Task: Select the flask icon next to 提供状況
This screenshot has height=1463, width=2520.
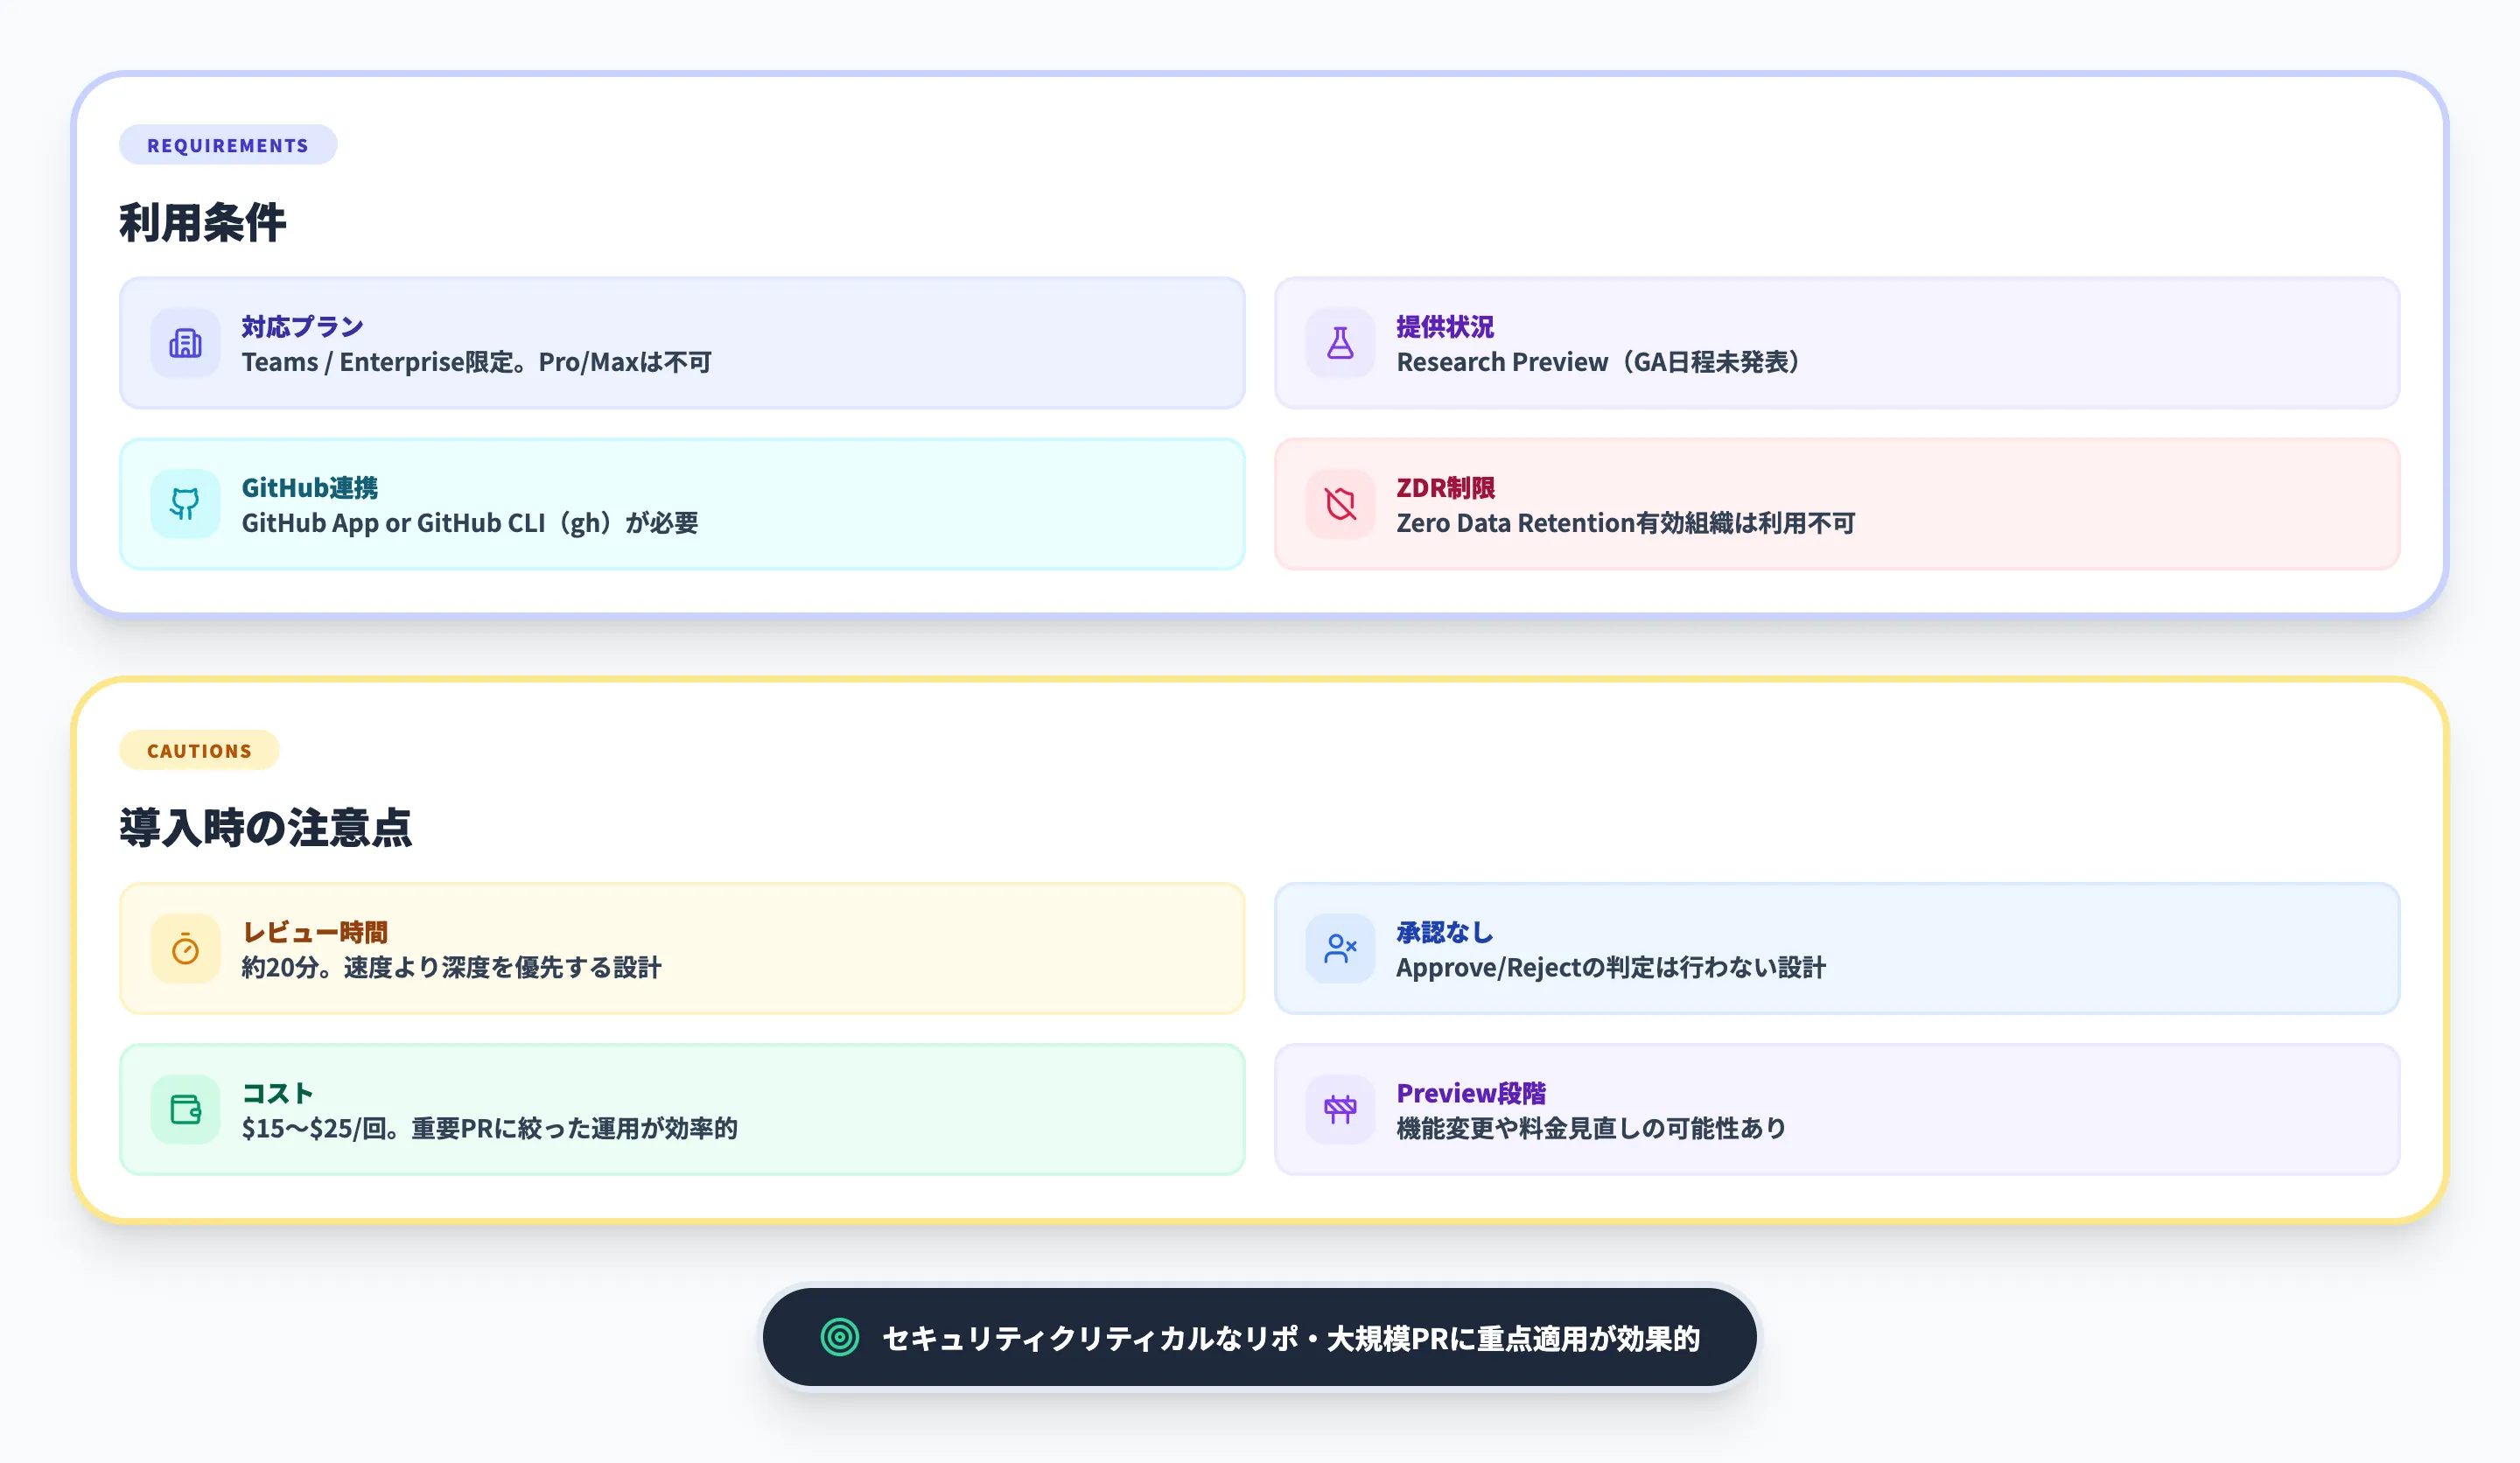Action: [1340, 343]
